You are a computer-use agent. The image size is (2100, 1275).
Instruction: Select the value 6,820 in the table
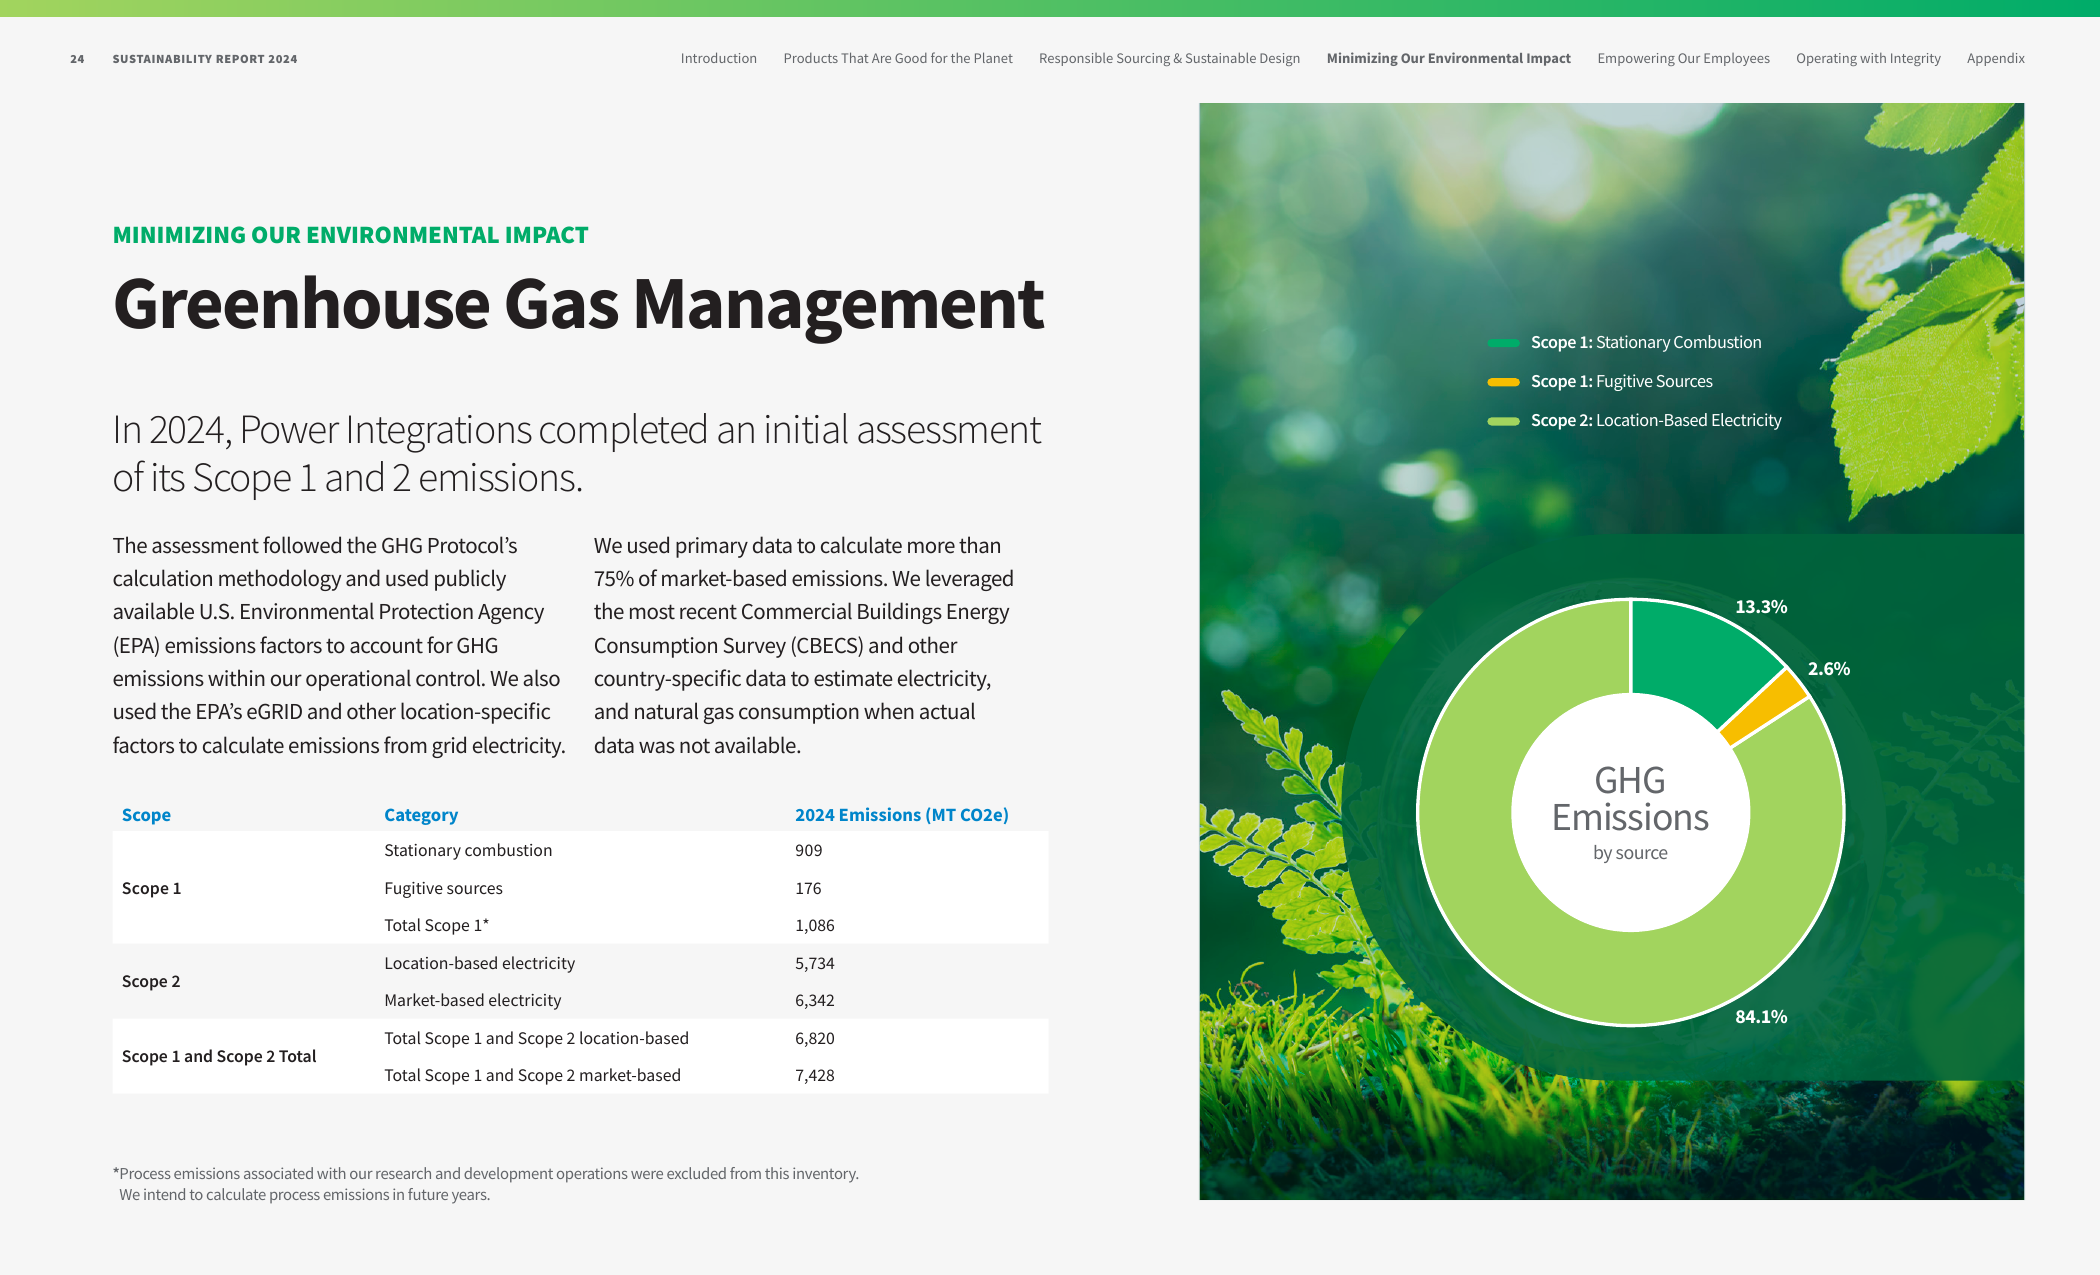pos(814,1038)
